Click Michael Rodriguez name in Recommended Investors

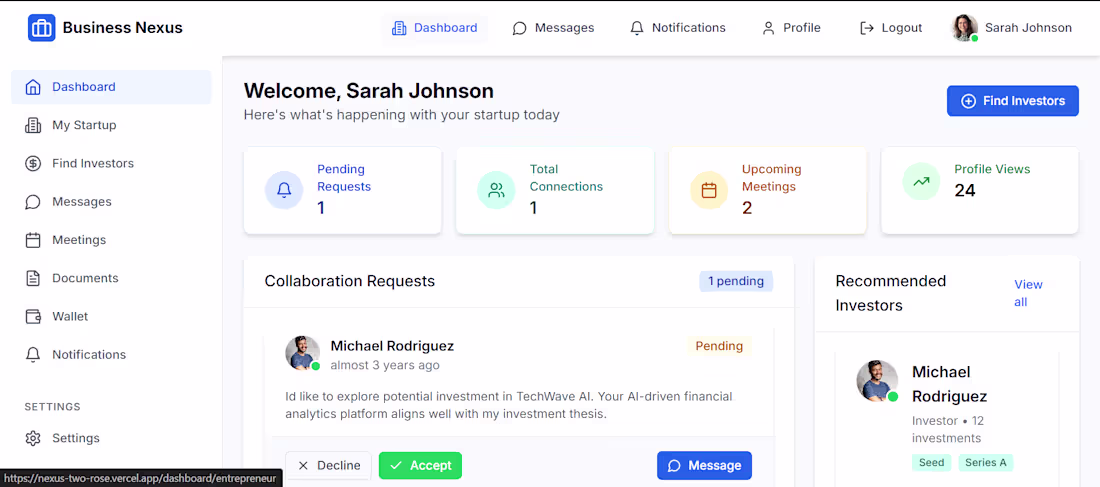pos(949,384)
